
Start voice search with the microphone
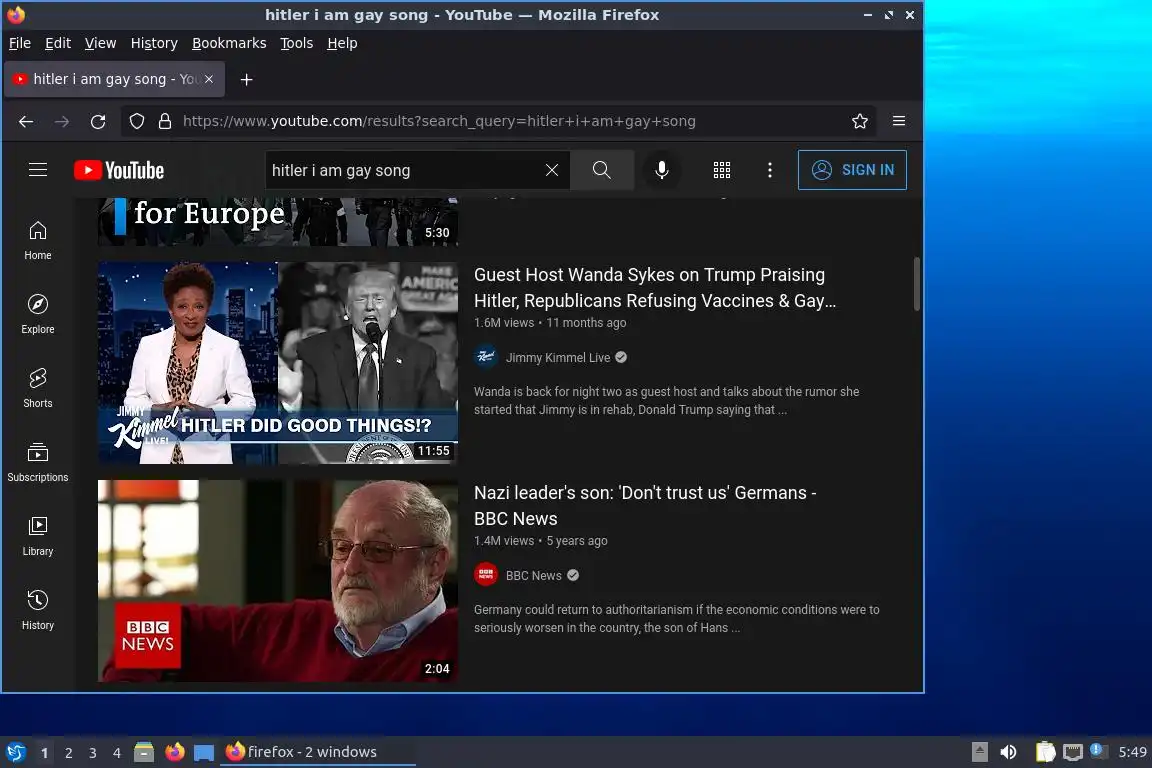coord(661,170)
